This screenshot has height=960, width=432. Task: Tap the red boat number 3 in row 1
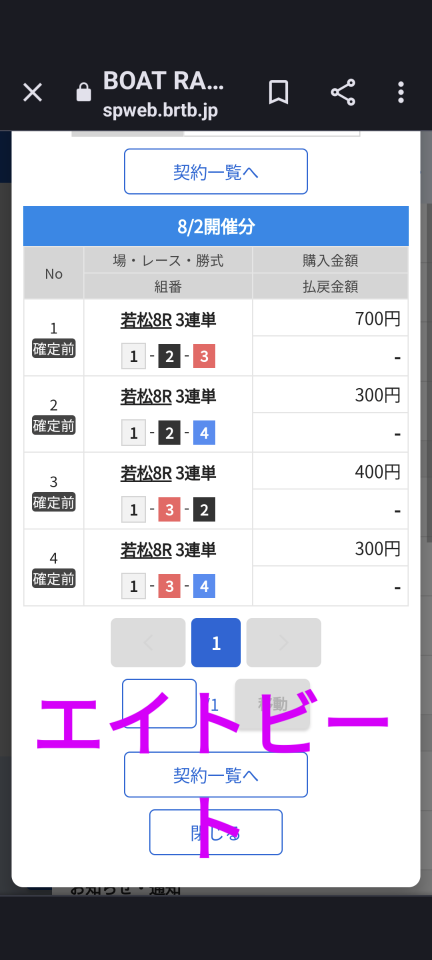[x=204, y=356]
